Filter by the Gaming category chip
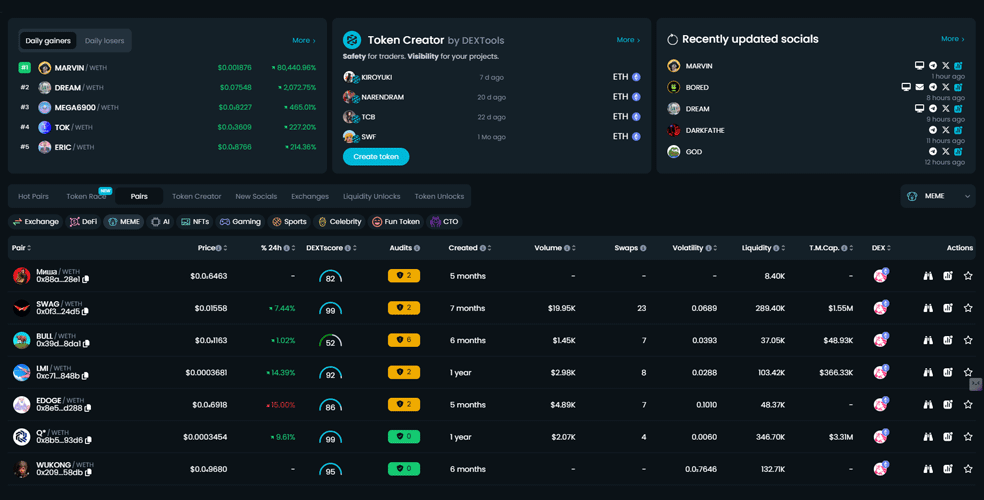 pos(240,221)
